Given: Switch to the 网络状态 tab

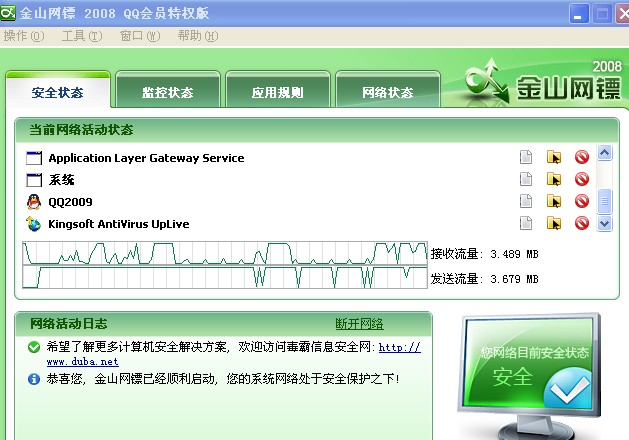Looking at the screenshot, I should tap(388, 90).
